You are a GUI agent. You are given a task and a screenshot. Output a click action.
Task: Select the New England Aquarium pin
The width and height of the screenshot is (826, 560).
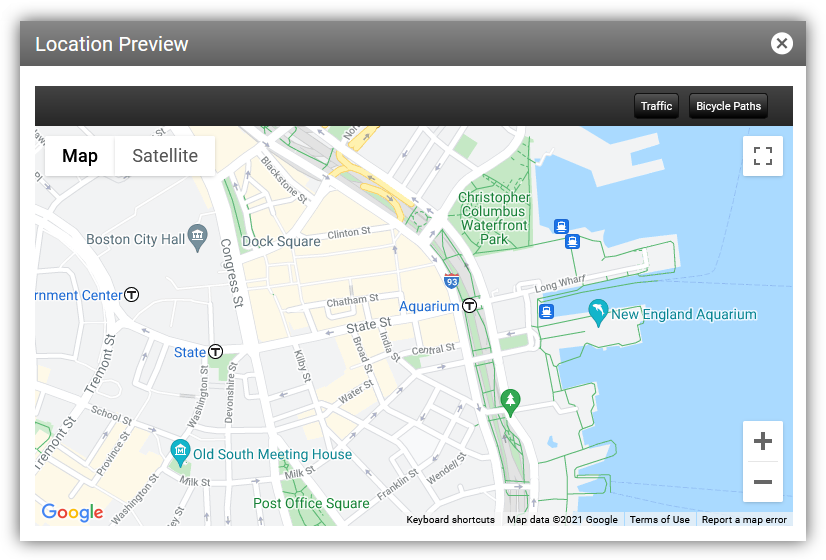(598, 312)
